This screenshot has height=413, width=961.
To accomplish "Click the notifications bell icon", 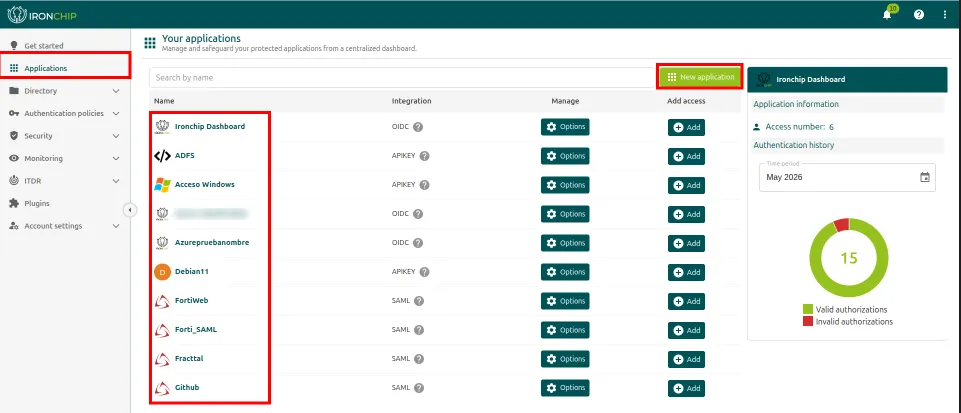I will pyautogui.click(x=887, y=15).
